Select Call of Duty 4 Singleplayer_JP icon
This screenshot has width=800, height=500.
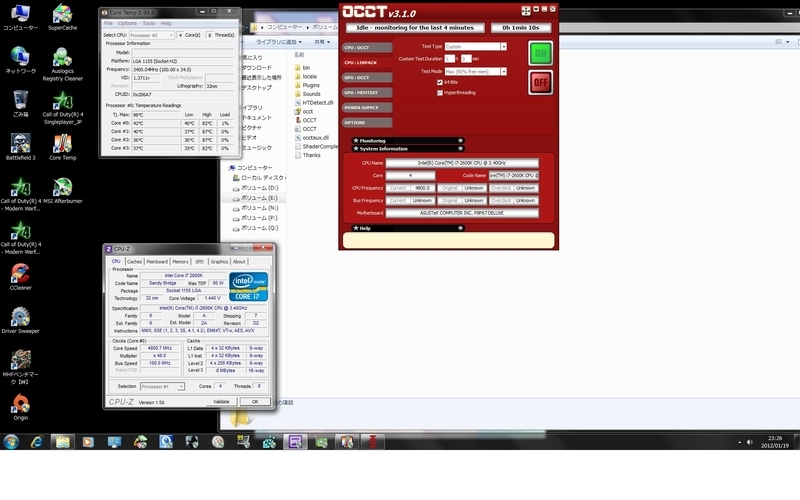(62, 107)
